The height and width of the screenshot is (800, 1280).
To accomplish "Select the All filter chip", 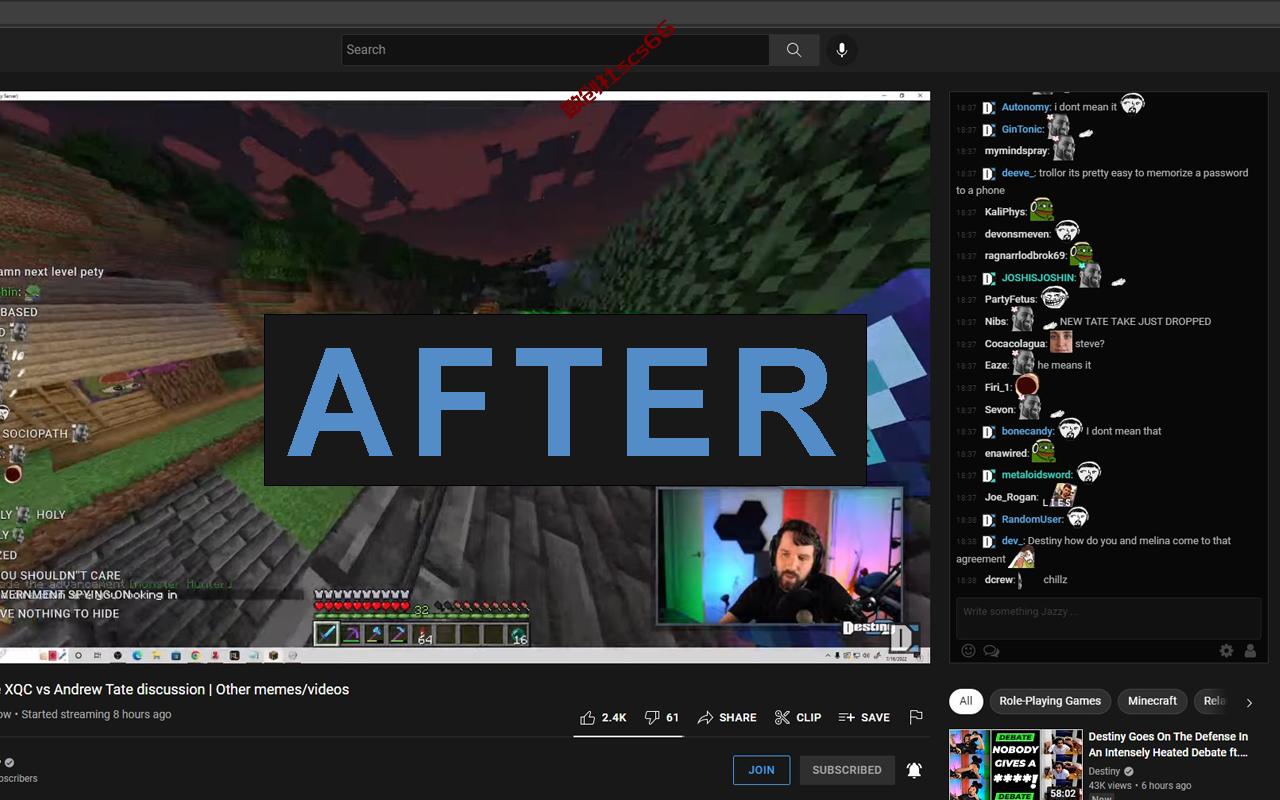I will pos(966,701).
